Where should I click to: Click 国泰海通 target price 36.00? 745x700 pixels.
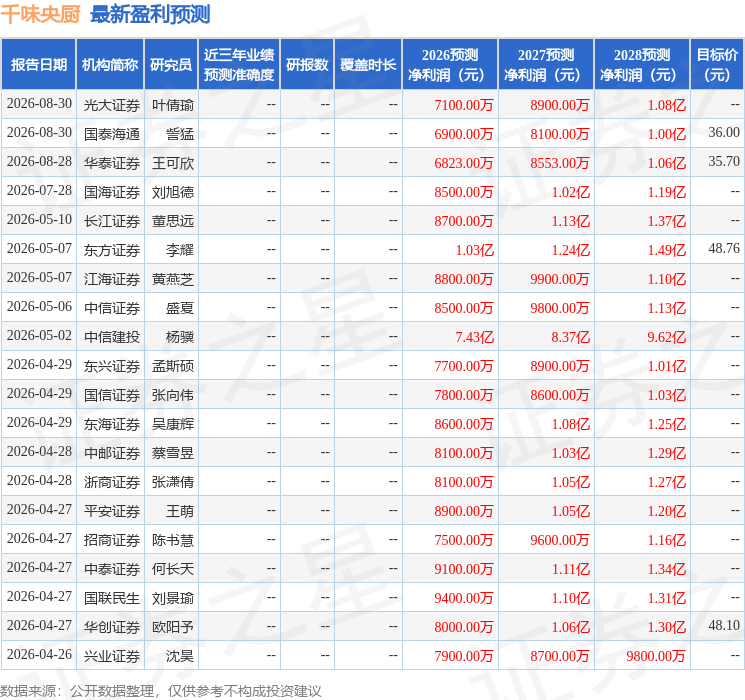point(724,133)
